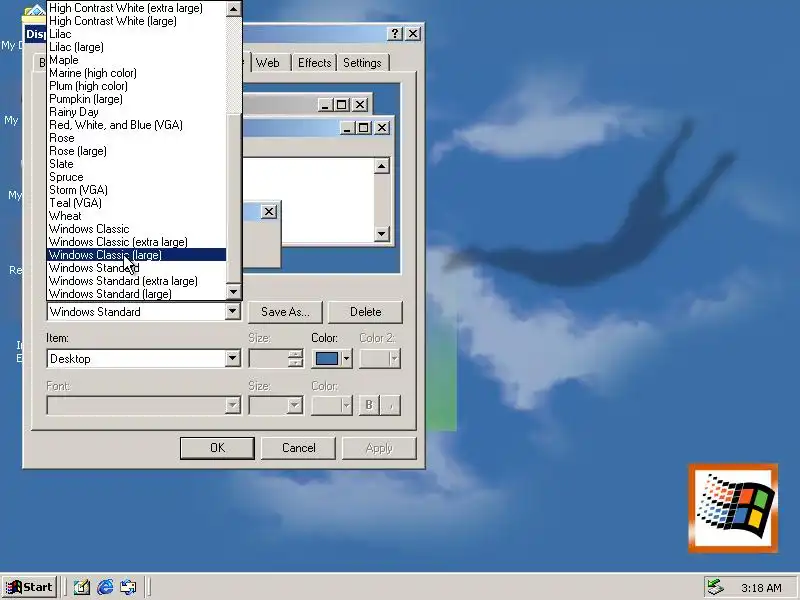The image size is (800, 600).
Task: Click preview window scrollbar up arrow
Action: click(x=382, y=166)
